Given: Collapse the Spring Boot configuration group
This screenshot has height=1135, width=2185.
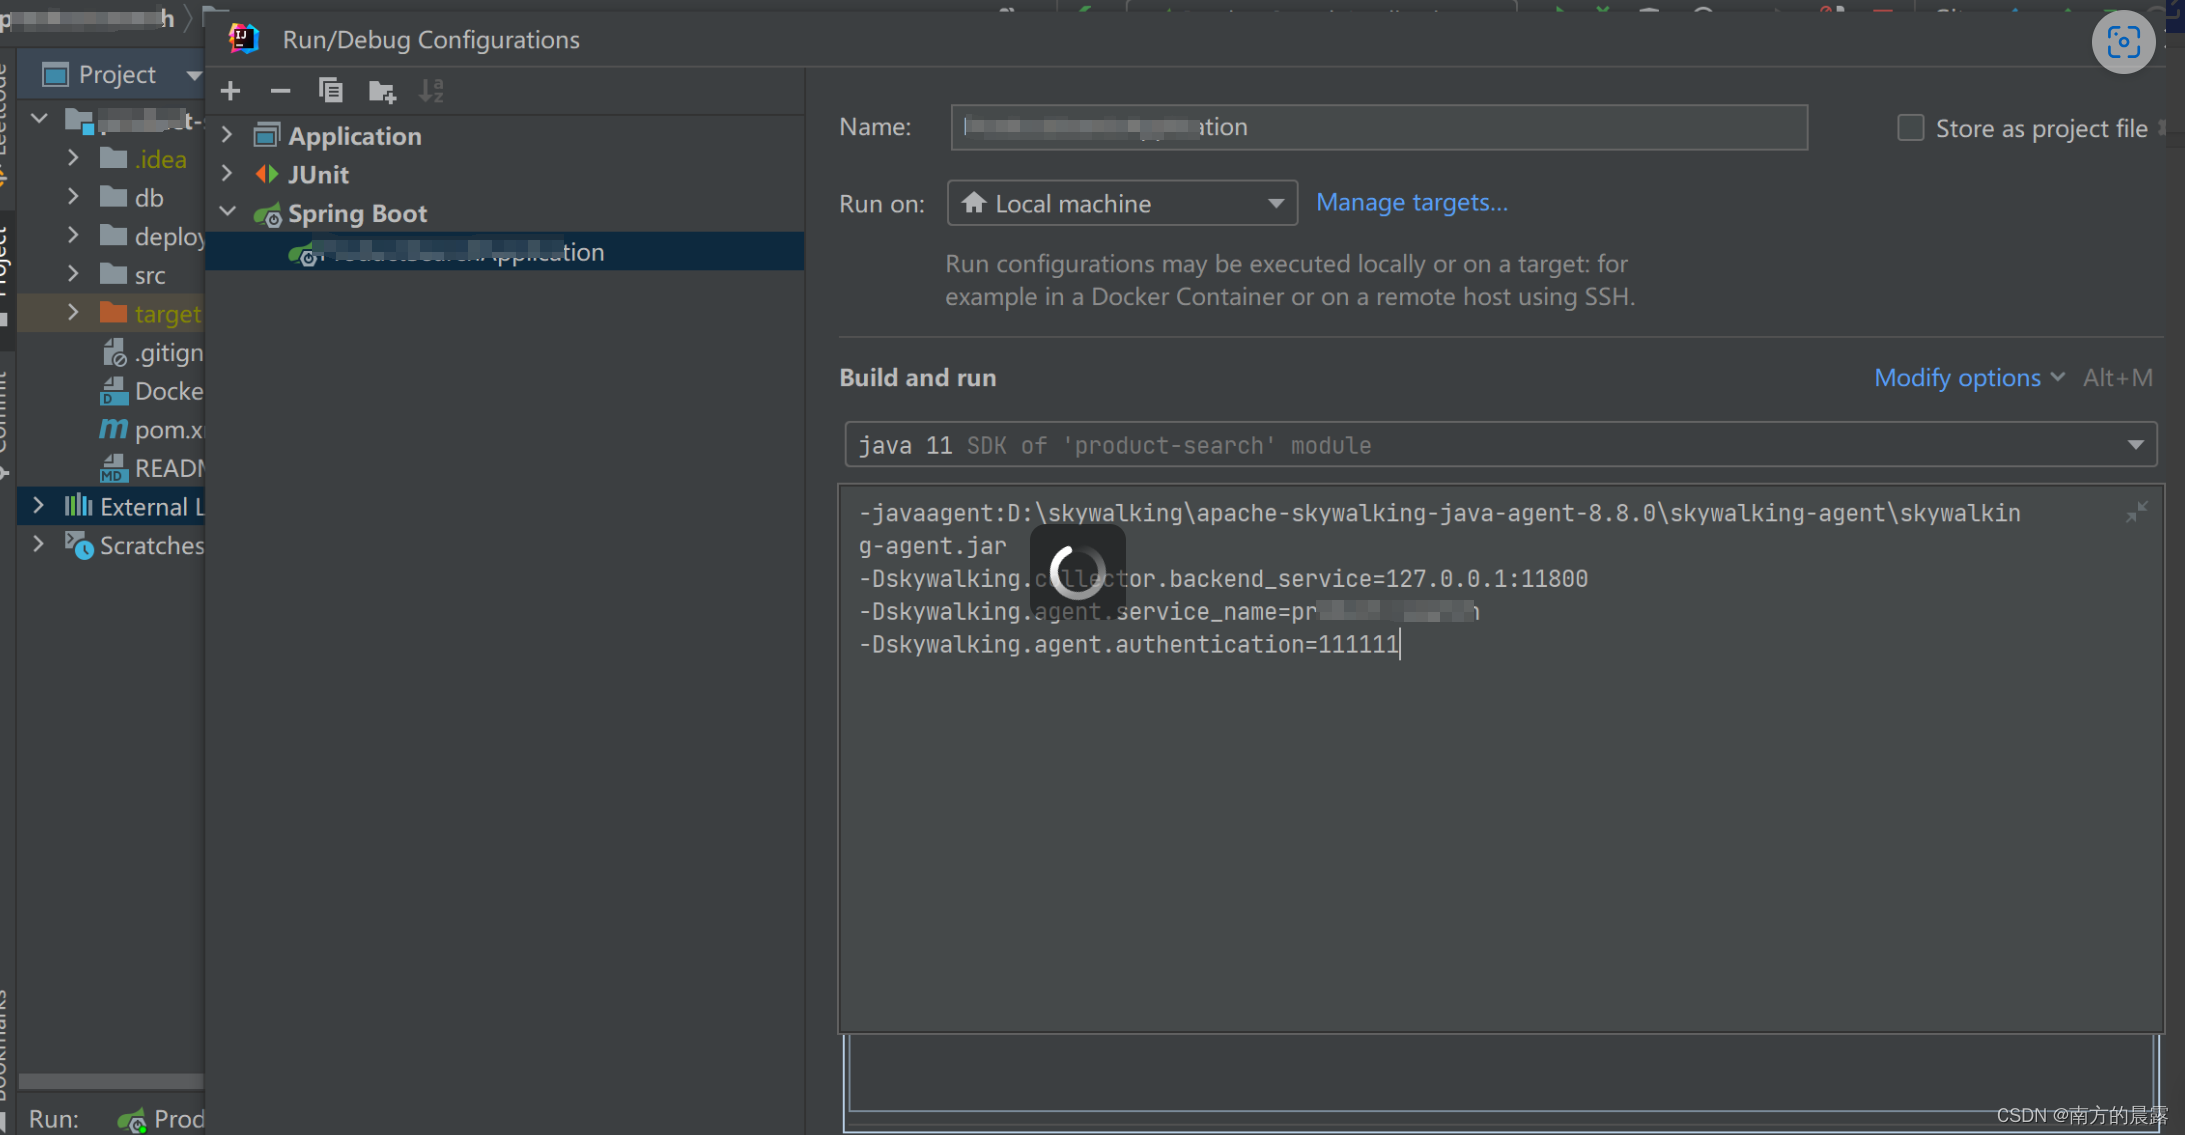Looking at the screenshot, I should click(228, 212).
